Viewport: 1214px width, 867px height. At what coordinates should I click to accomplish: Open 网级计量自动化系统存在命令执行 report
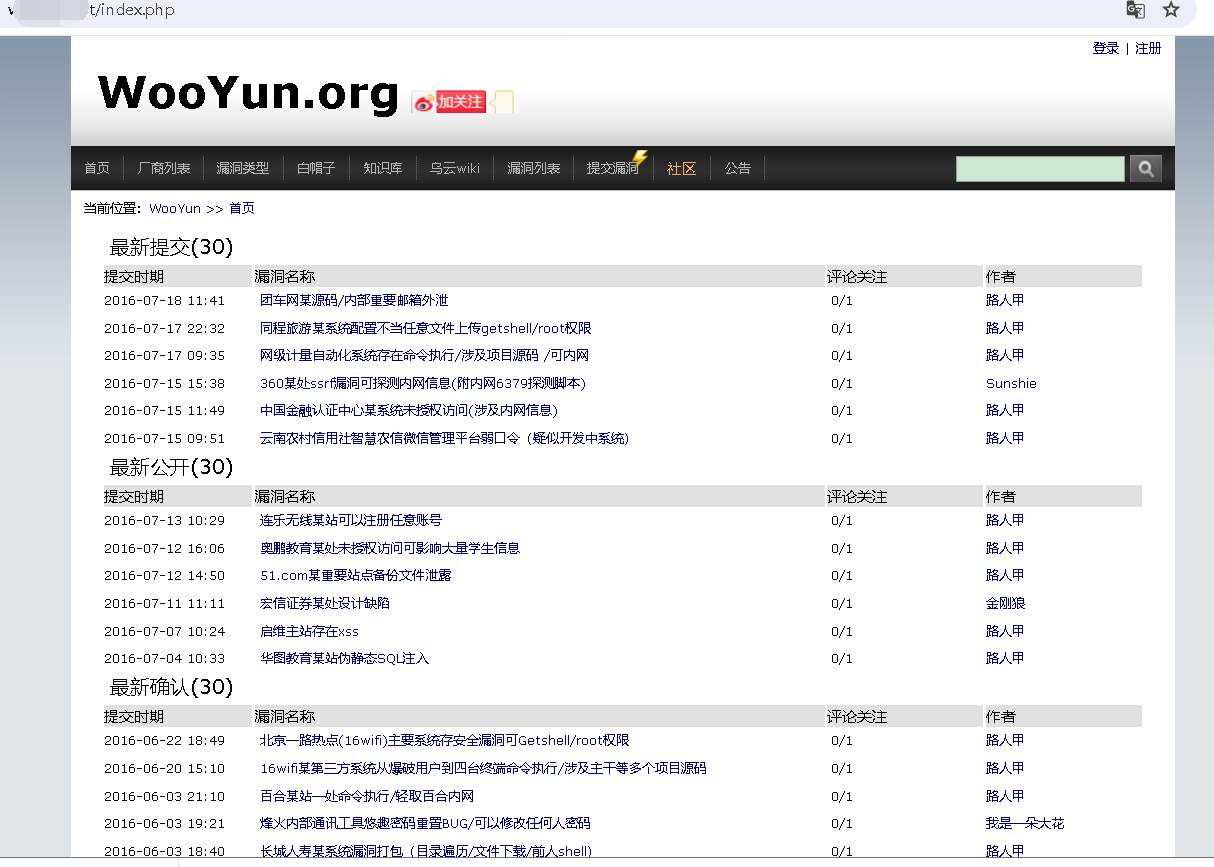pos(425,356)
